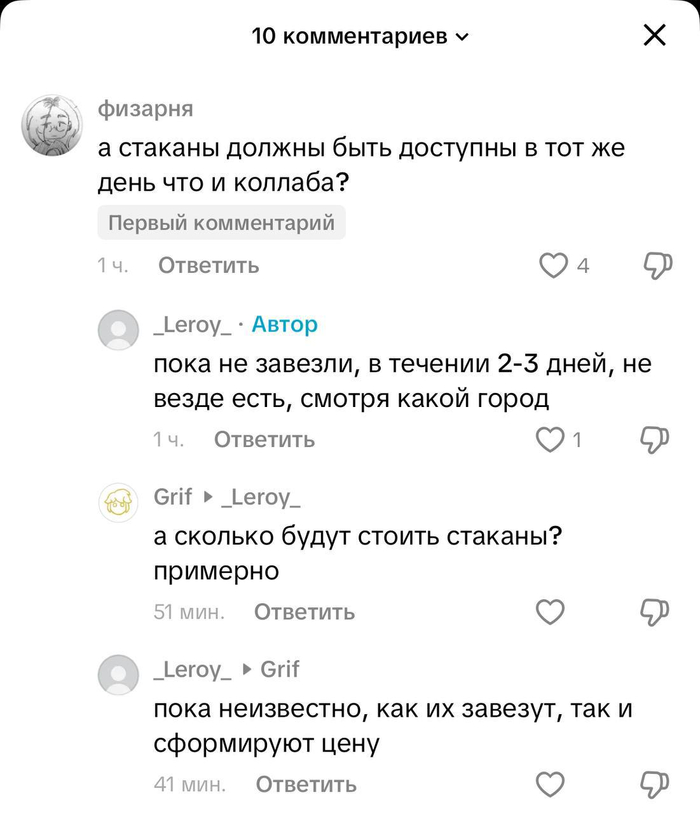Reply to Grif's 51 мин. comment
Screen dimensions: 700x814
coord(304,611)
